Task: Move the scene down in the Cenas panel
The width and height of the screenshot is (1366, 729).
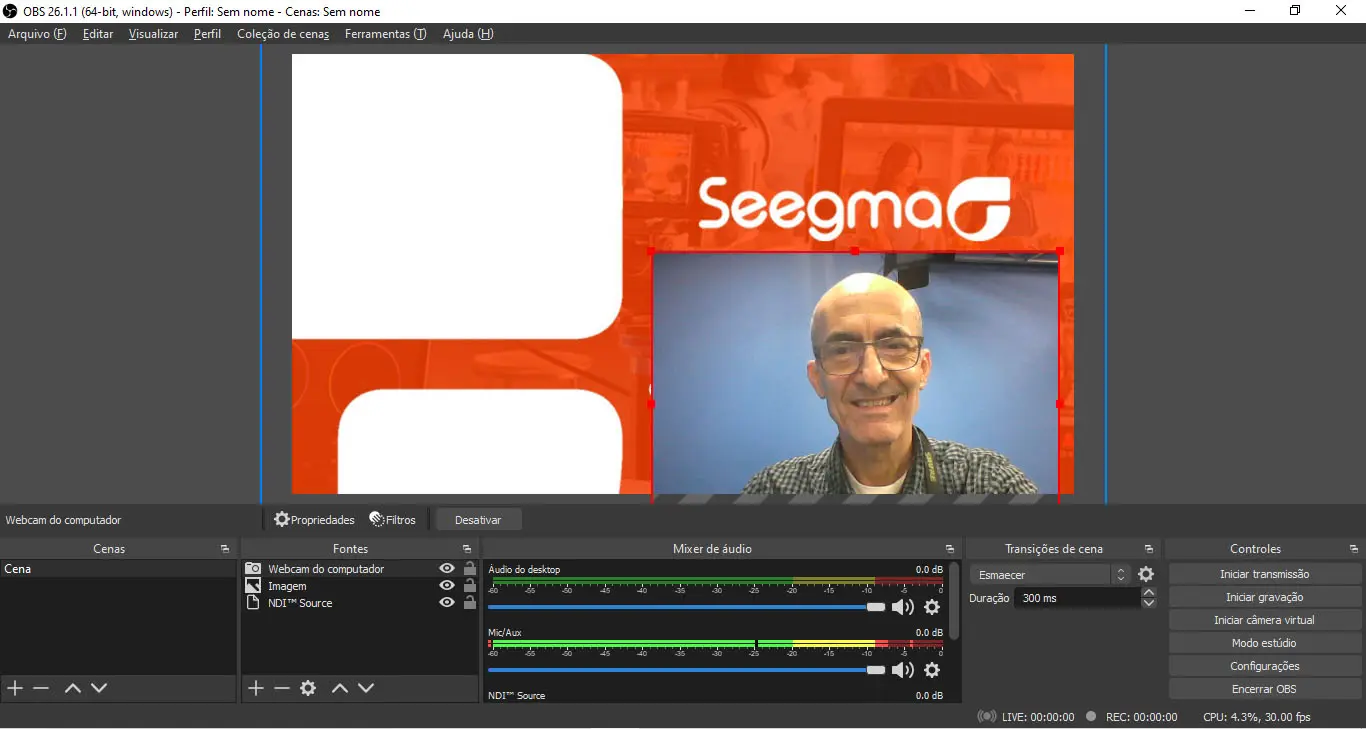Action: pos(99,688)
